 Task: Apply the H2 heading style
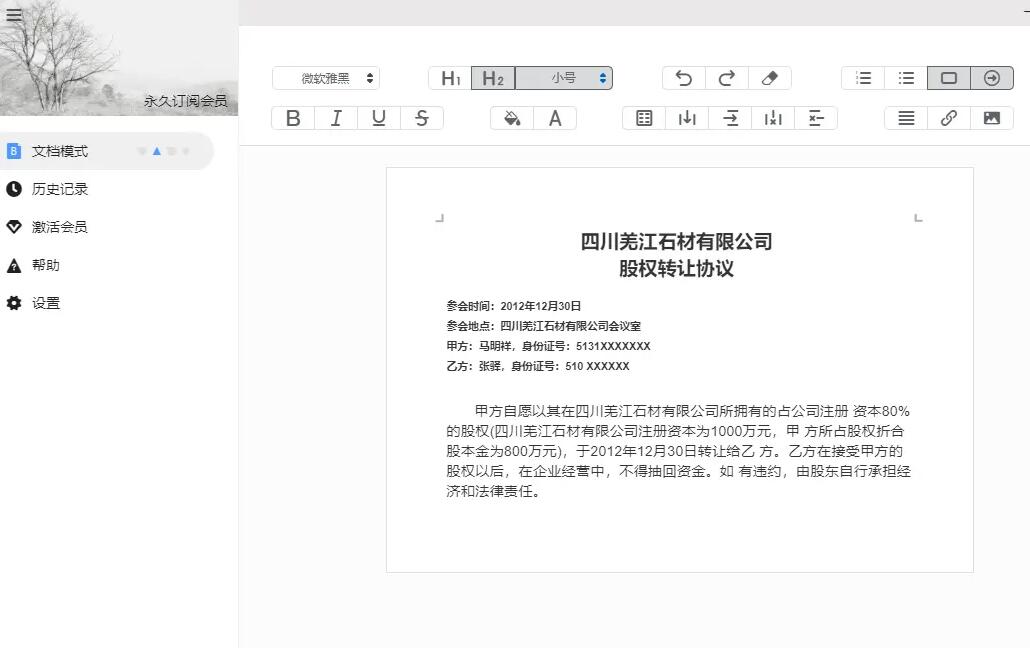[x=493, y=77]
